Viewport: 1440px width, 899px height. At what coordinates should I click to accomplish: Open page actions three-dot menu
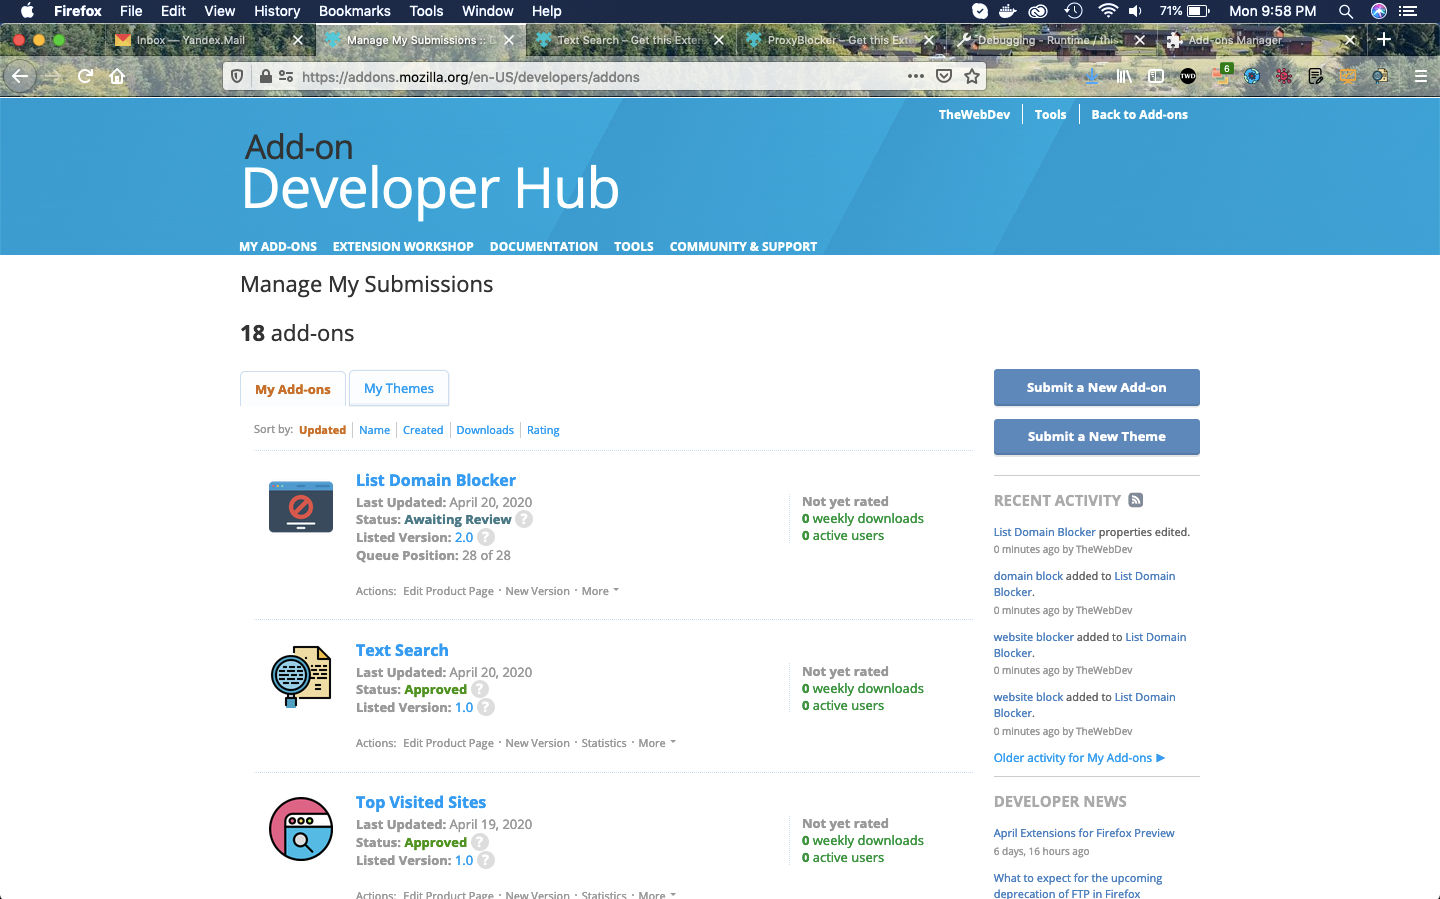[916, 76]
